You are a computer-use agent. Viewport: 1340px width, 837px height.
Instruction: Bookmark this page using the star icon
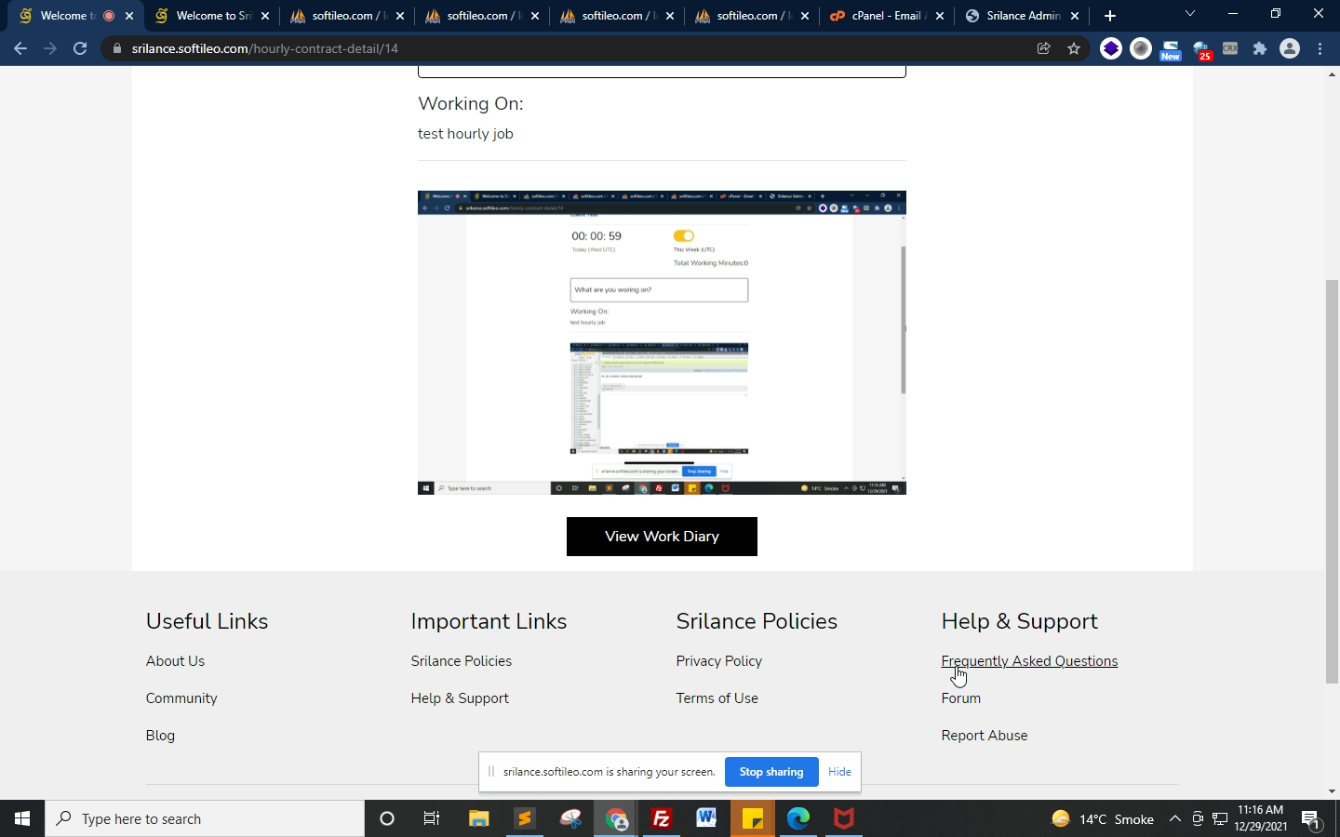tap(1073, 48)
